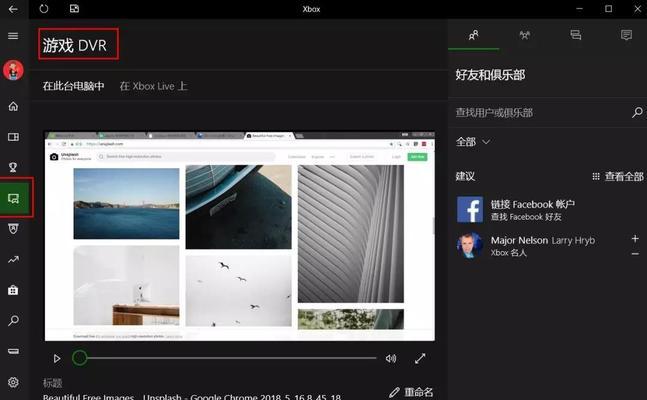Screen dimensions: 647x400
Task: Expand the 全部 filter dropdown
Action: (x=473, y=142)
